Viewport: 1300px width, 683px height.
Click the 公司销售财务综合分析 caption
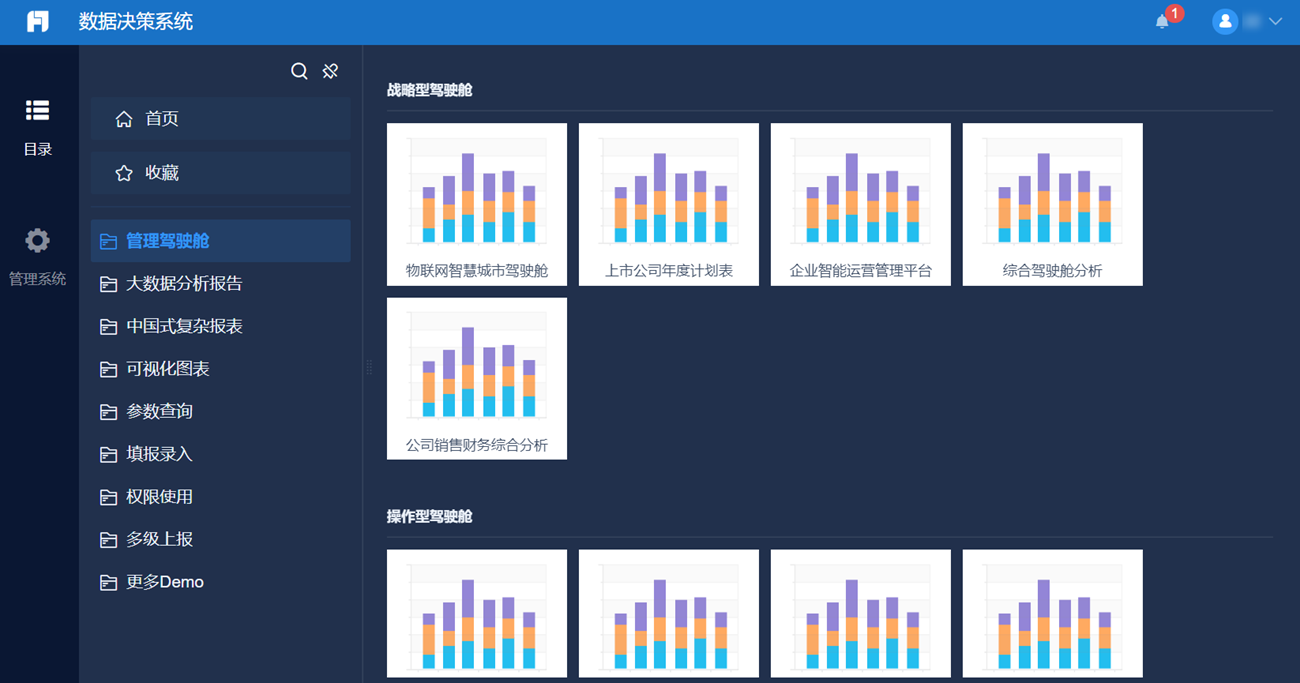[477, 445]
